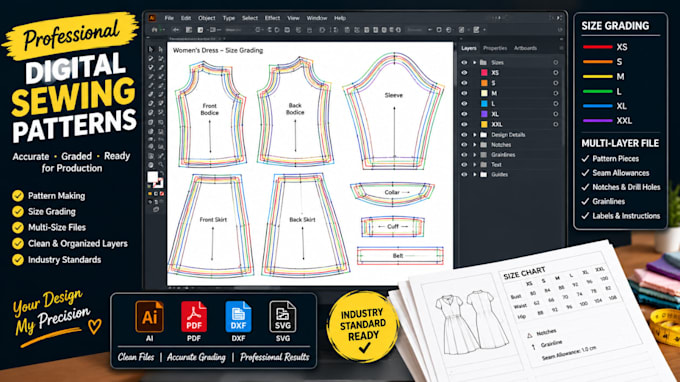680x382 pixels.
Task: Click the white Fill color swatch
Action: (x=152, y=177)
